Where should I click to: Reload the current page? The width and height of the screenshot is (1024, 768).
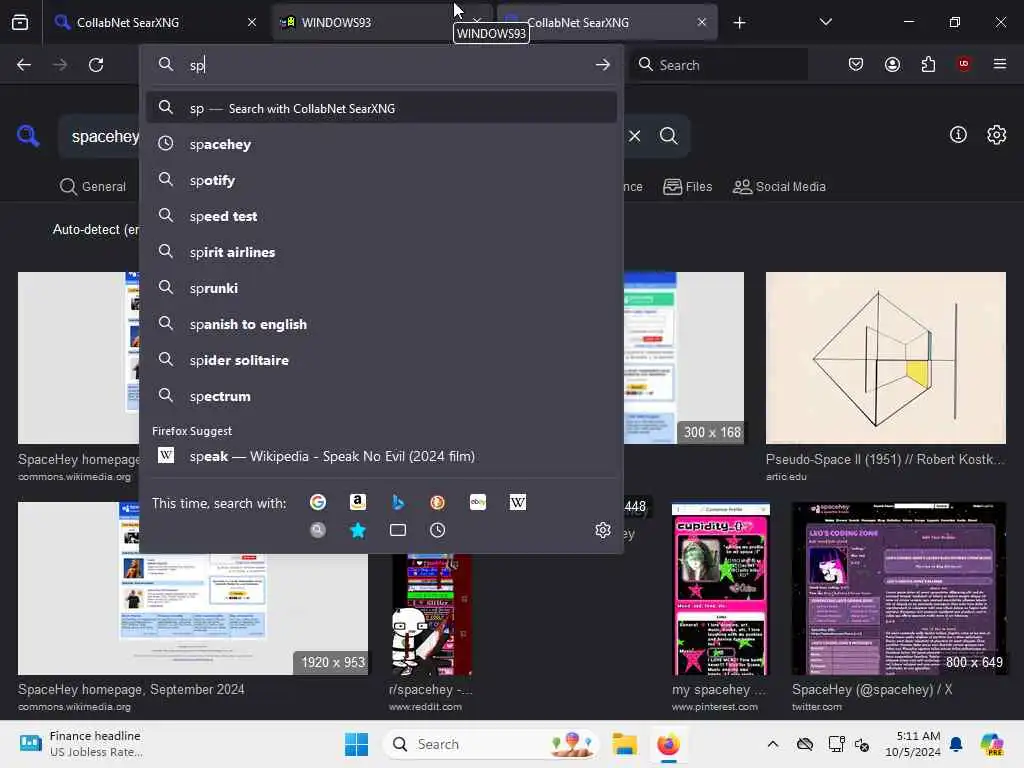pyautogui.click(x=96, y=65)
